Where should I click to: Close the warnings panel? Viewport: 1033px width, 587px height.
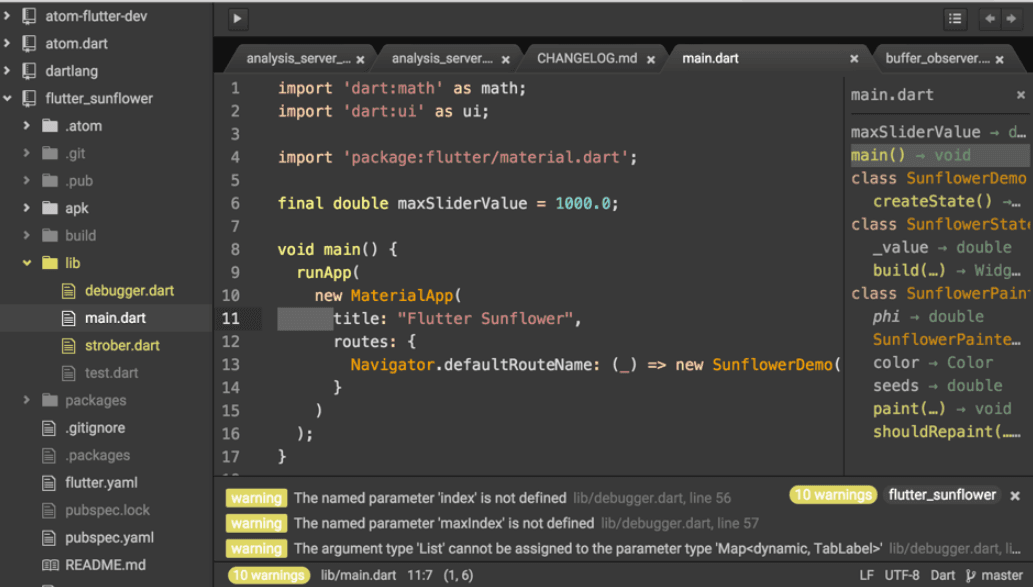pyautogui.click(x=1015, y=495)
